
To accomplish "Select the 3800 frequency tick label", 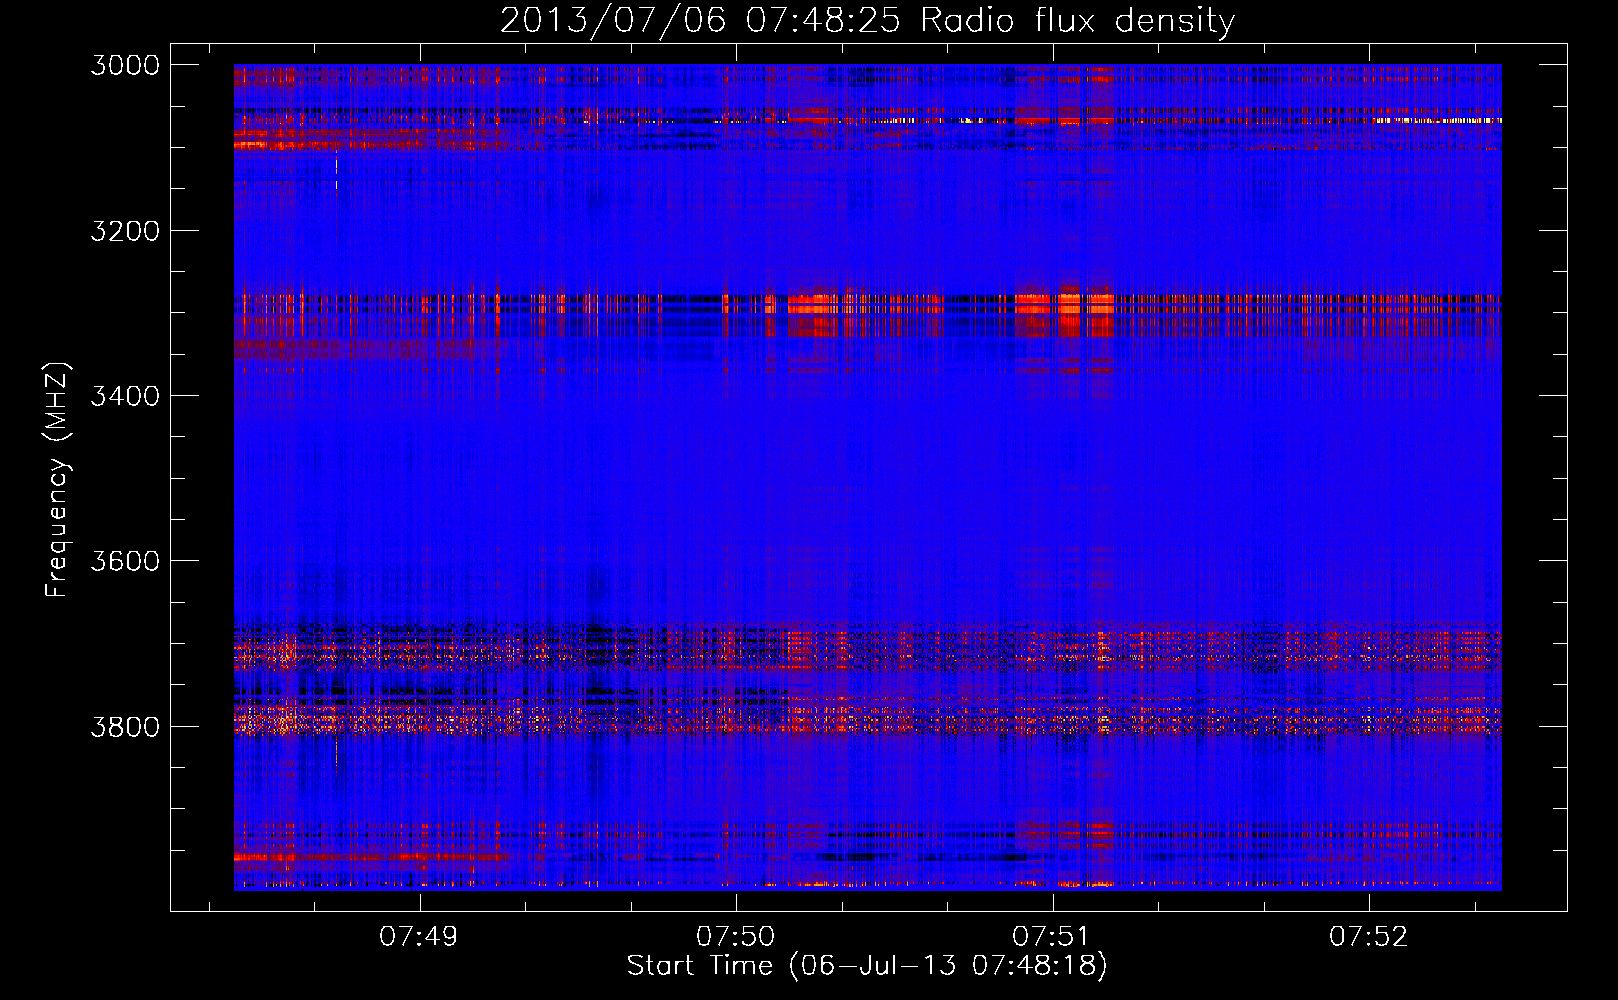I will [x=125, y=726].
